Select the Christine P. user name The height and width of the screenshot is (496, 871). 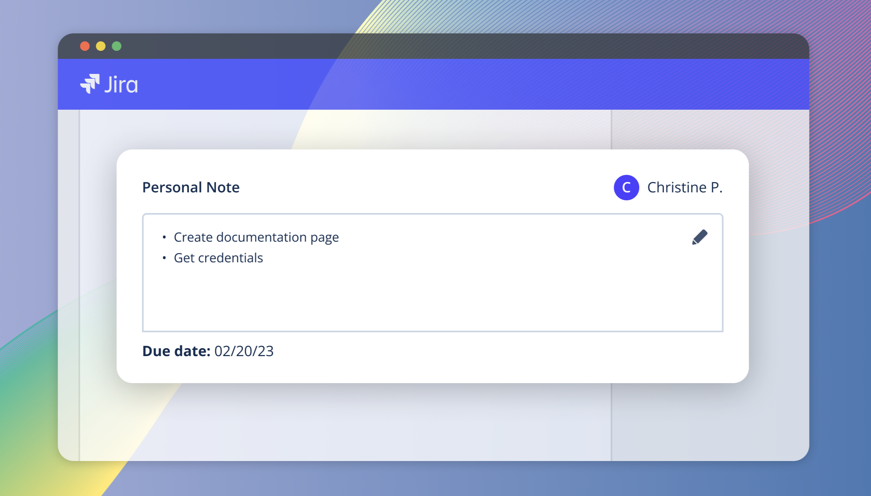[x=684, y=188]
